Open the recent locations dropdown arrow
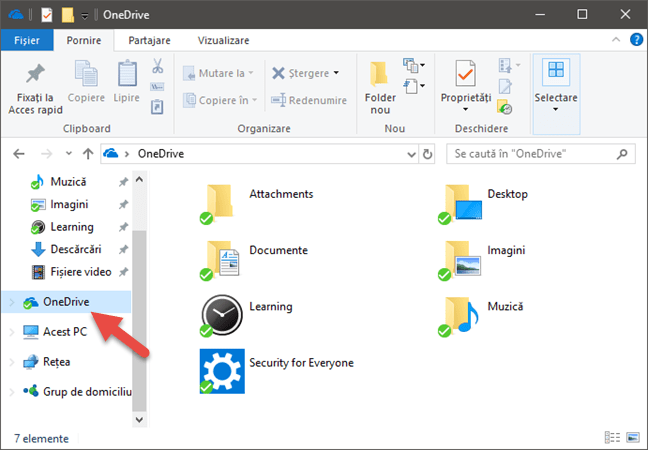The image size is (648, 450). [69, 153]
